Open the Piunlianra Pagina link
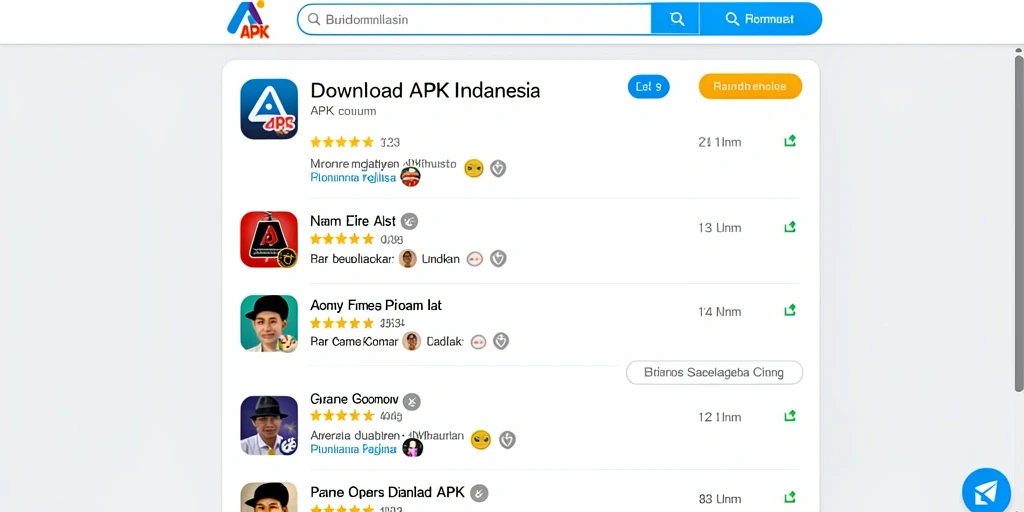Image resolution: width=1024 pixels, height=512 pixels. 353,449
